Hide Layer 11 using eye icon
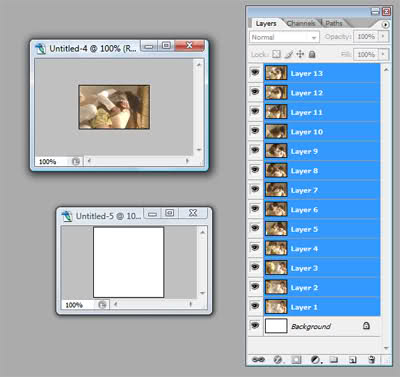The height and width of the screenshot is (377, 400). pos(255,111)
